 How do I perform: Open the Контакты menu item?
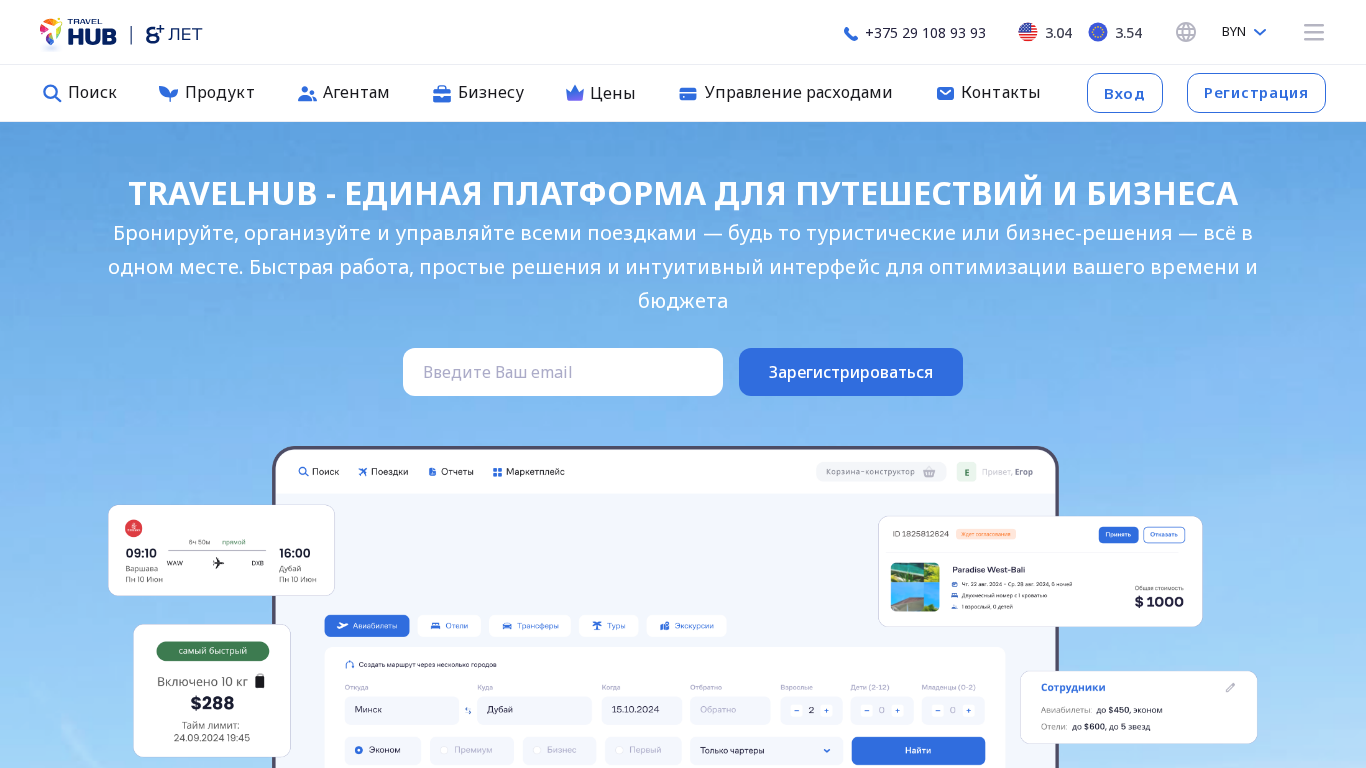[x=988, y=93]
